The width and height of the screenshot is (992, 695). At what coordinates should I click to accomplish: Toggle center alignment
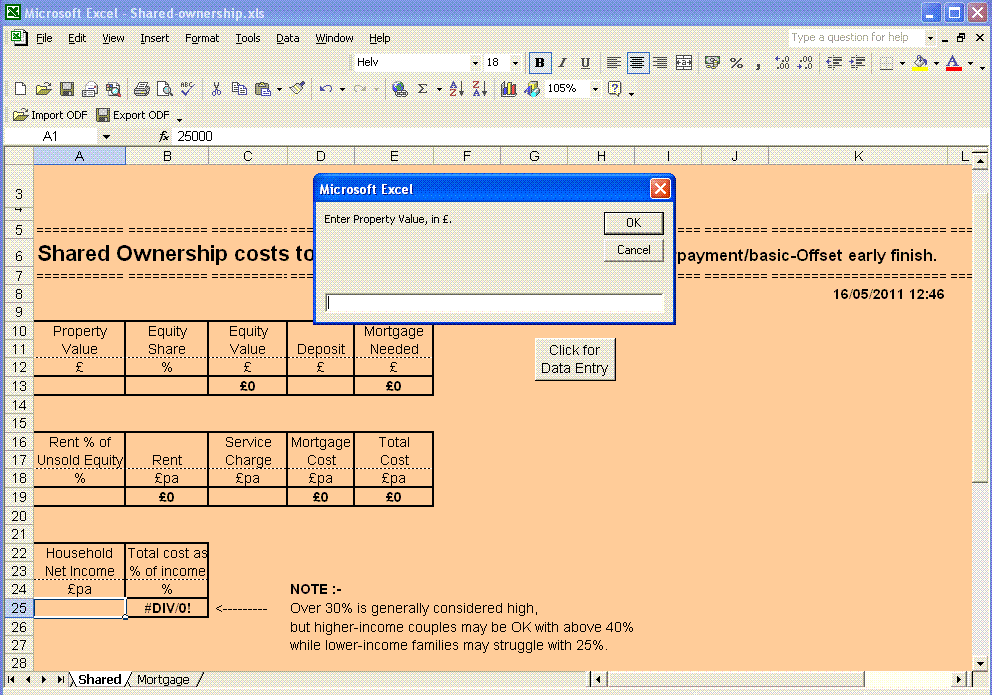point(638,63)
